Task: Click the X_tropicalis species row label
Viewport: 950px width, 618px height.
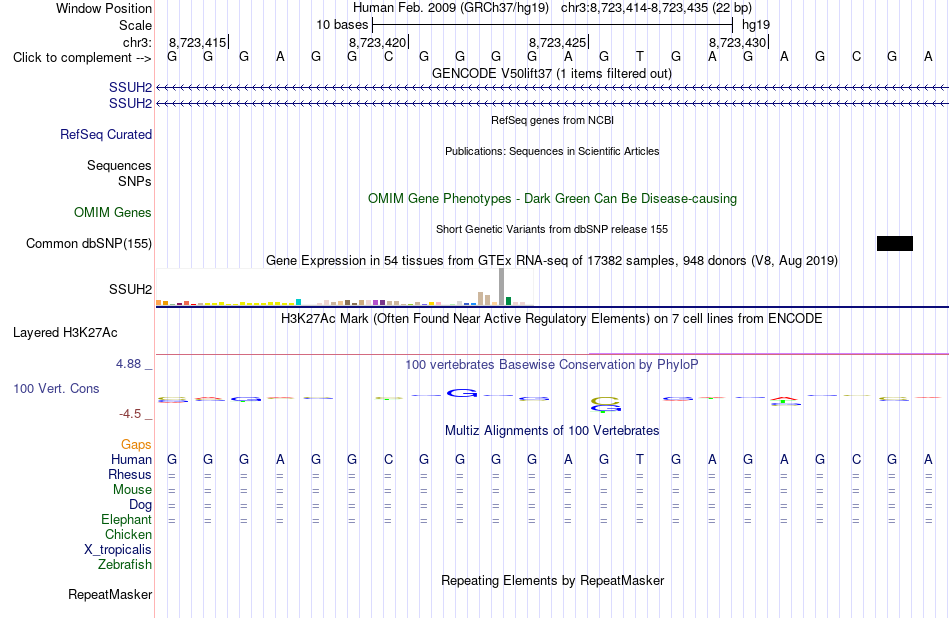Action: pyautogui.click(x=118, y=550)
